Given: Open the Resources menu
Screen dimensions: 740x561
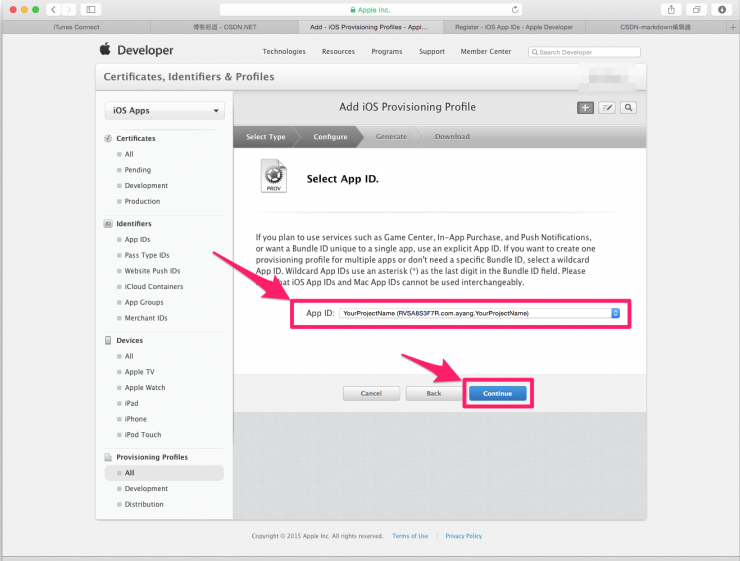Looking at the screenshot, I should (x=338, y=51).
